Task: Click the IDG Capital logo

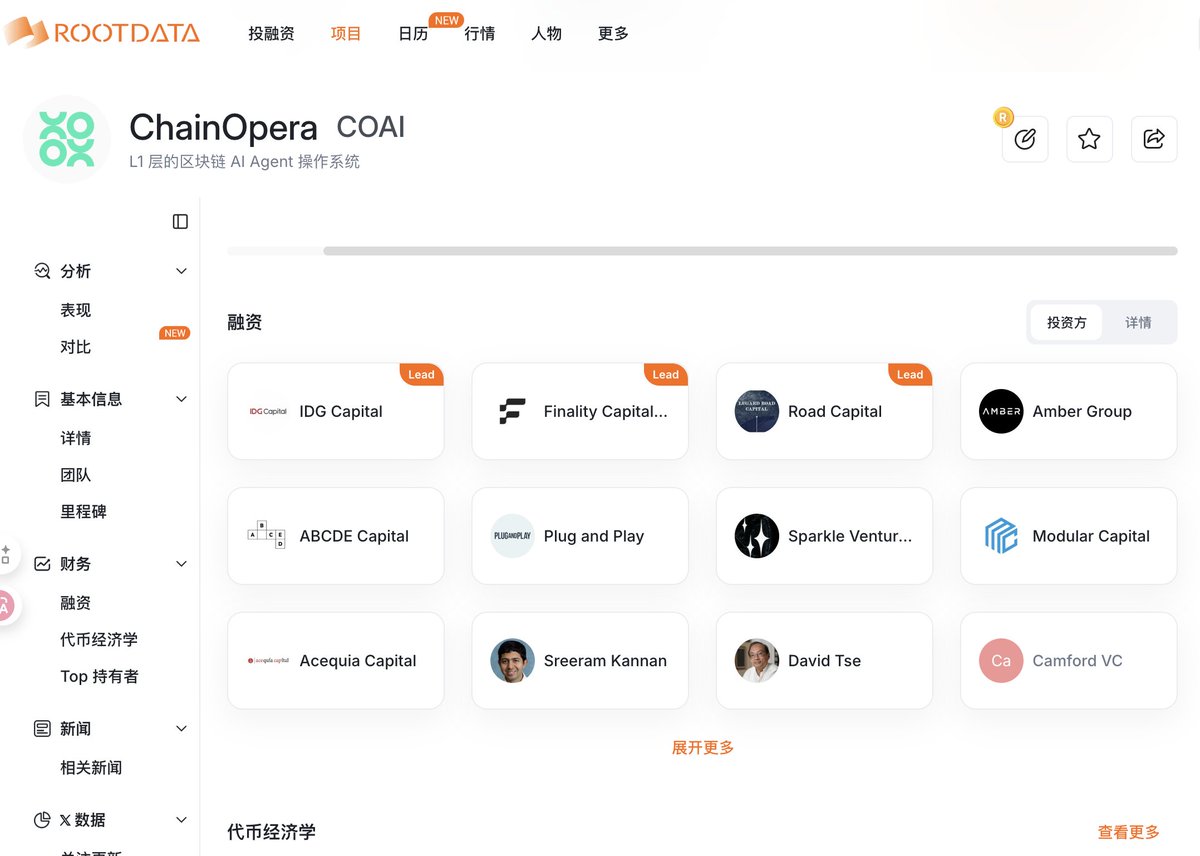Action: 268,411
